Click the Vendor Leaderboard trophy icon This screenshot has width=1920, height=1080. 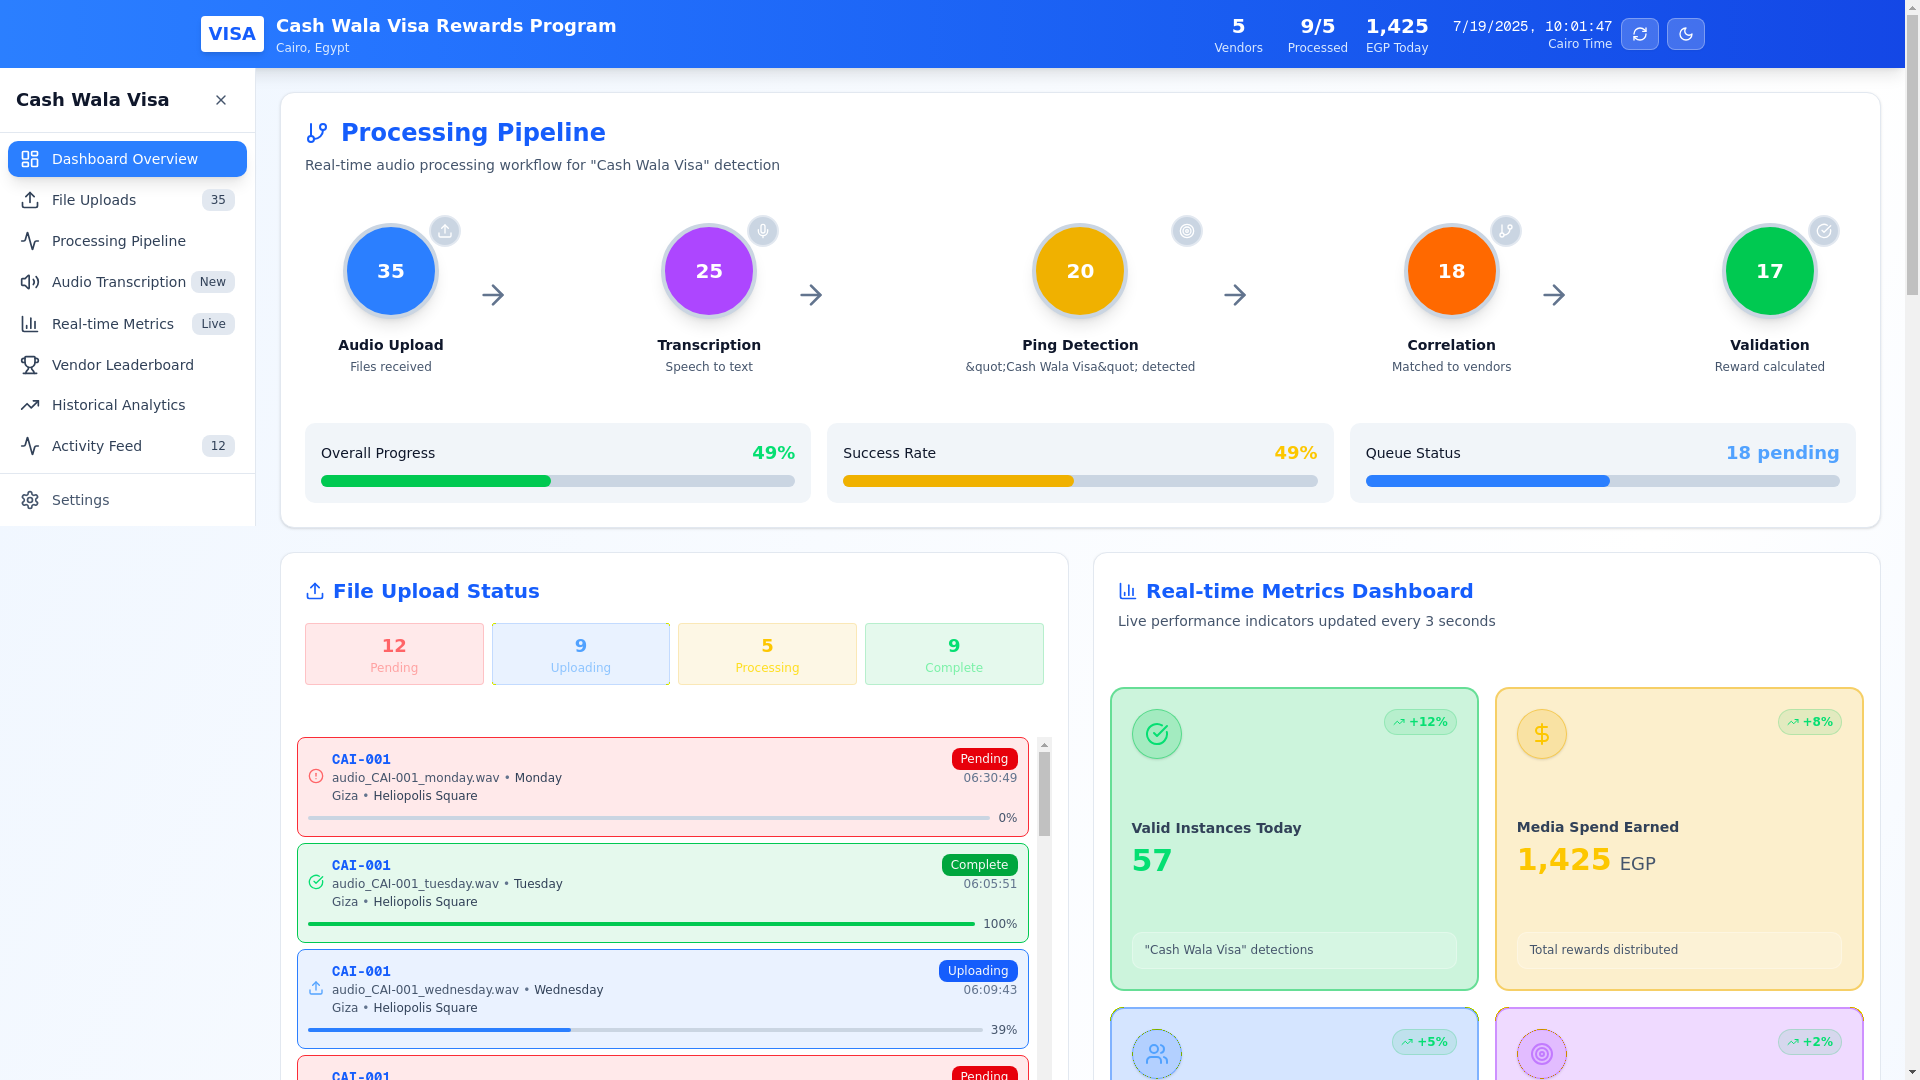(30, 365)
